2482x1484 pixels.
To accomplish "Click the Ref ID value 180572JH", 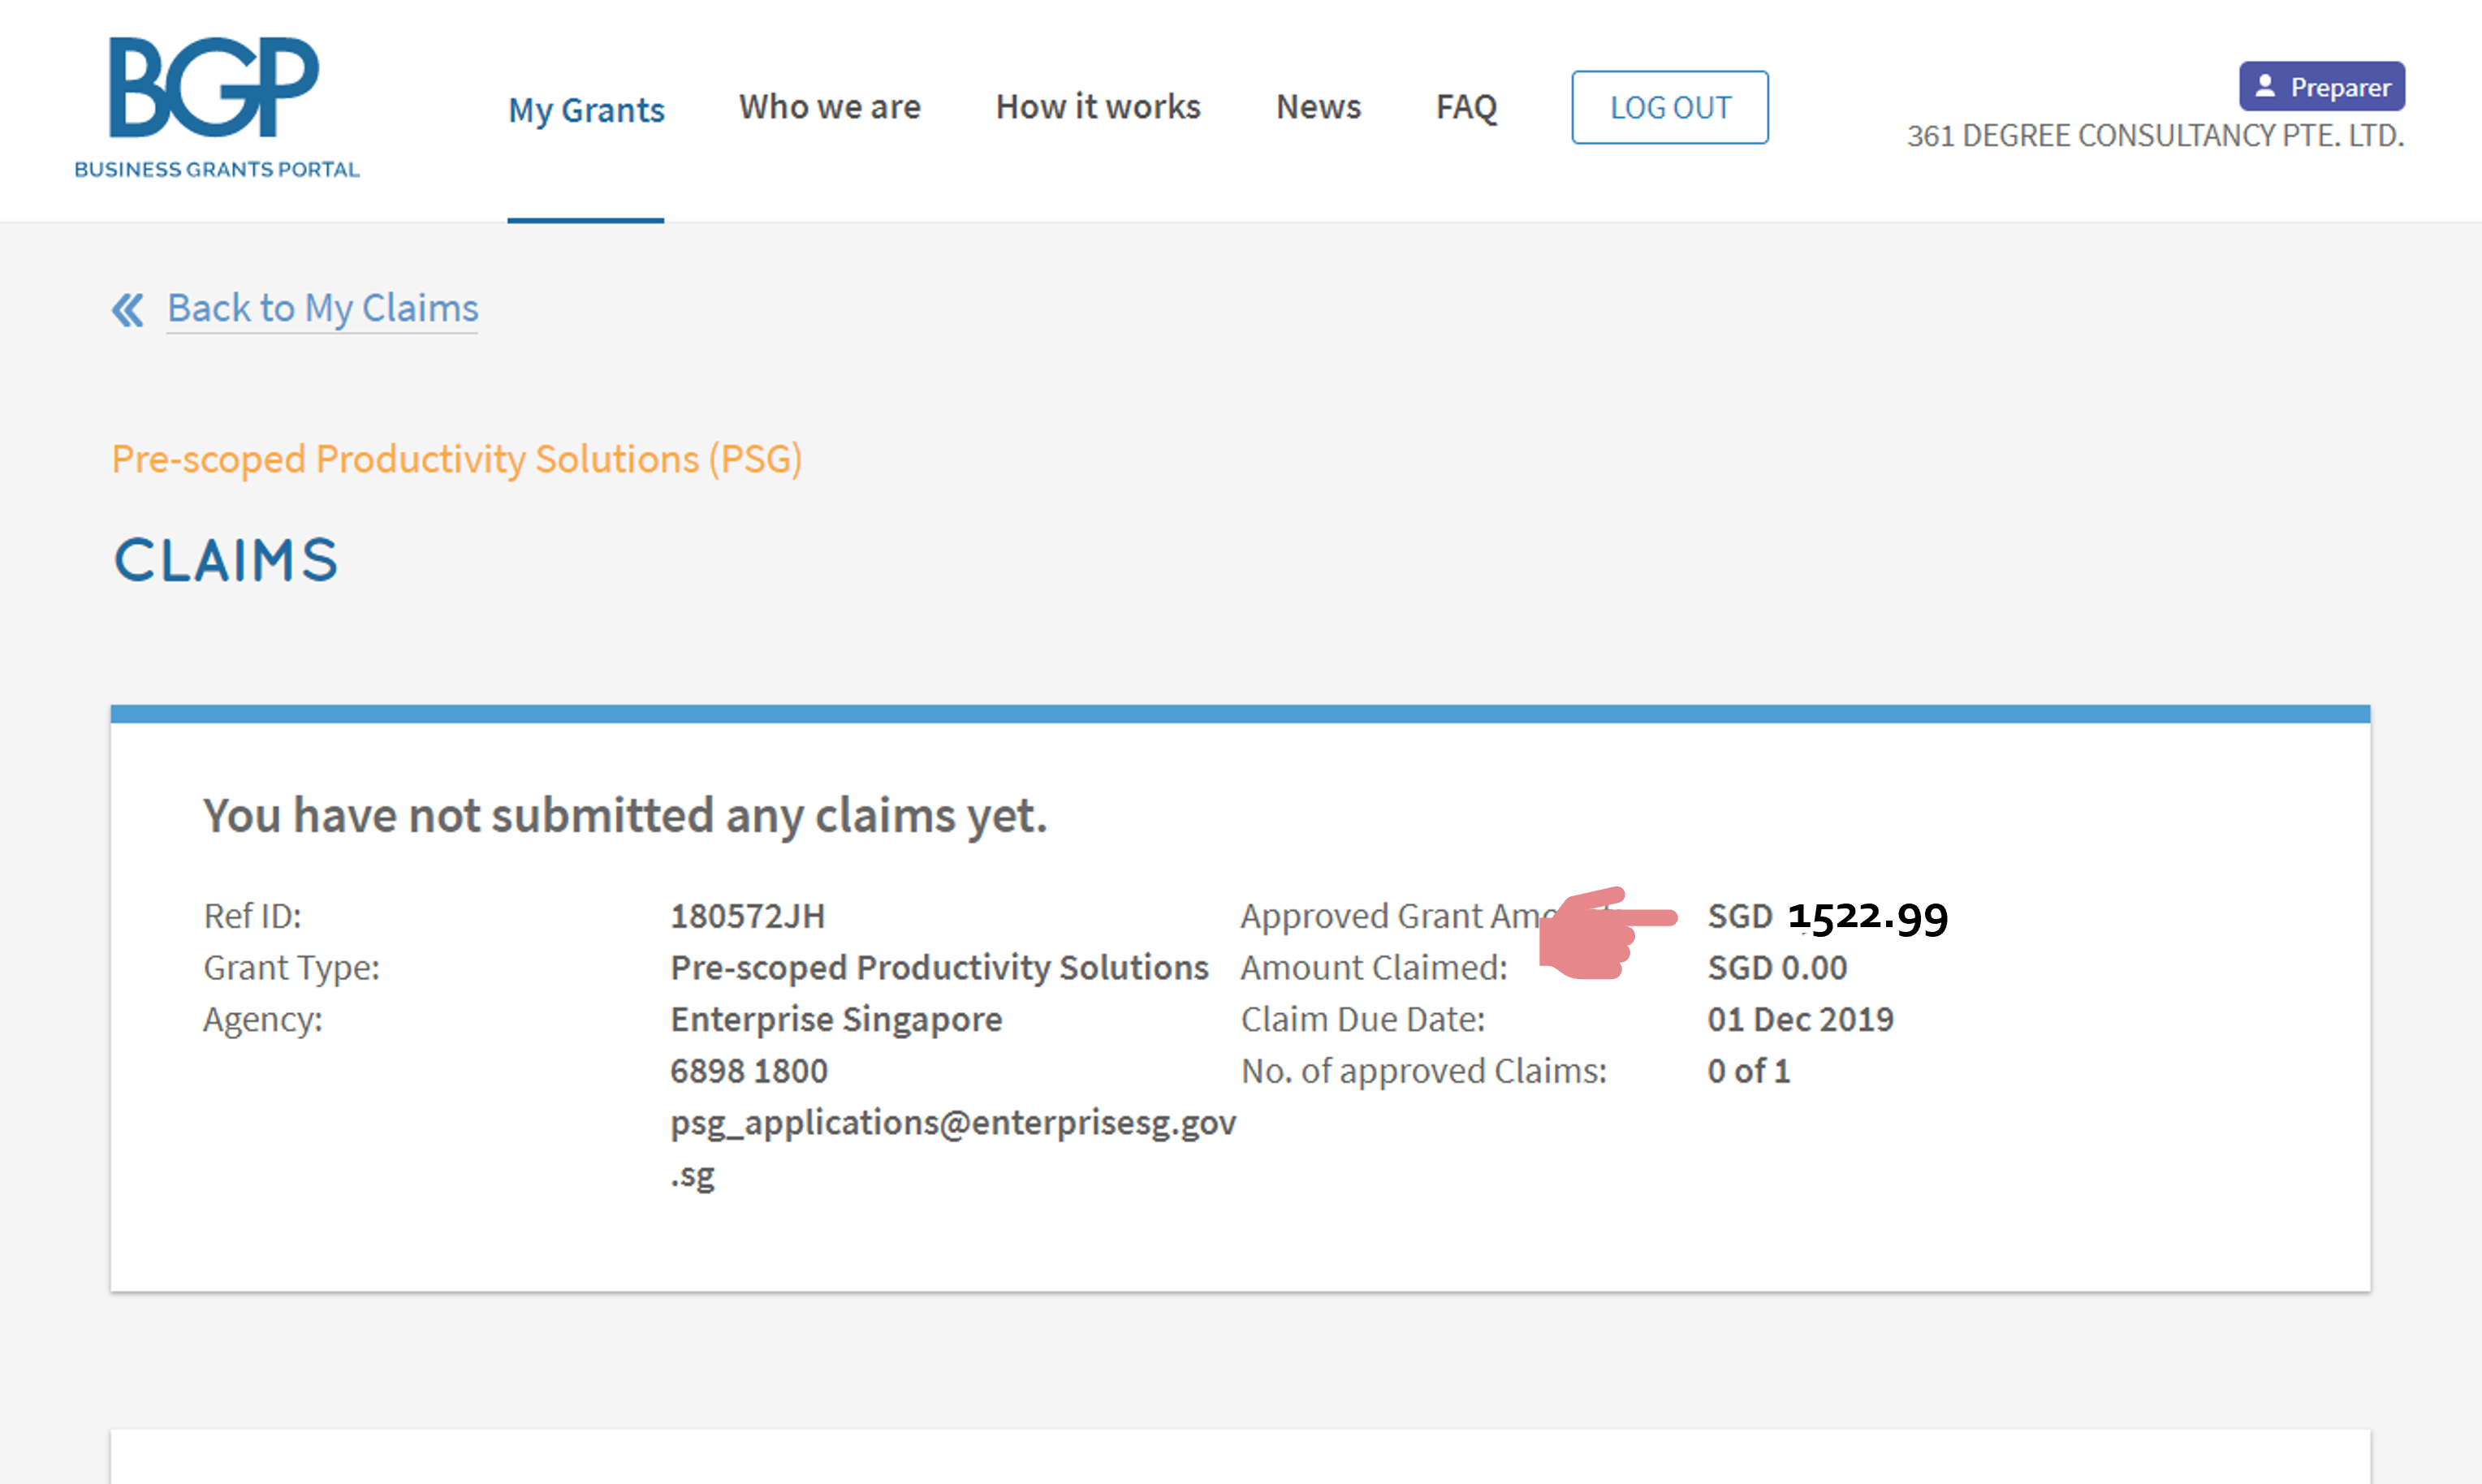I will (747, 916).
